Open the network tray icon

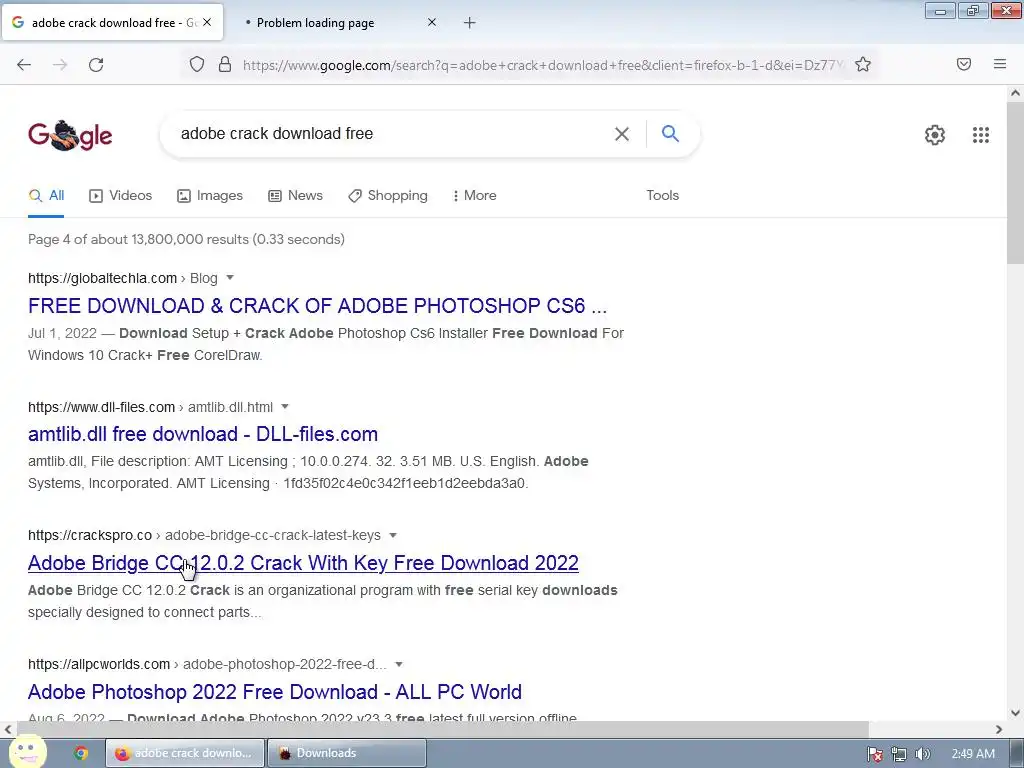[x=899, y=754]
